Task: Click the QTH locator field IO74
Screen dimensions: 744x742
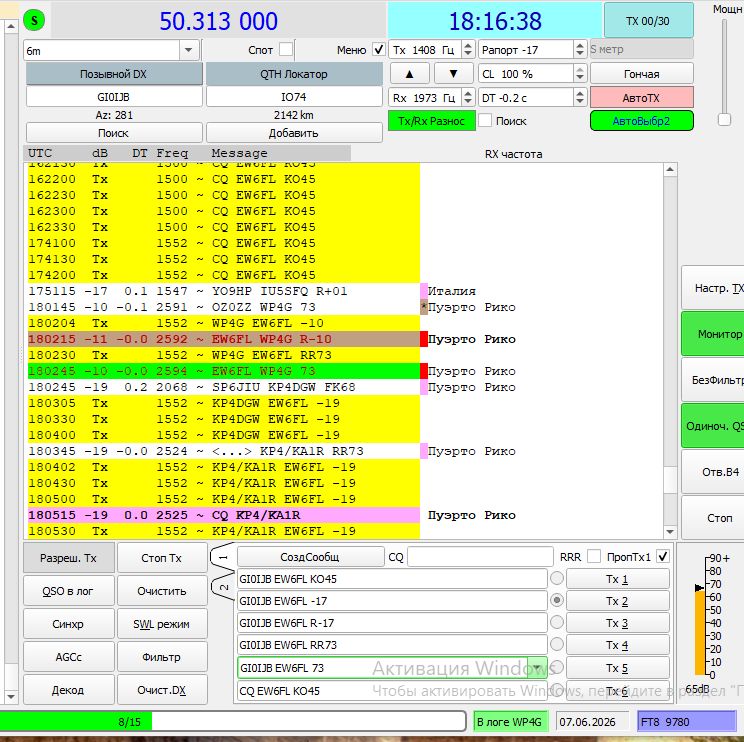Action: coord(294,97)
